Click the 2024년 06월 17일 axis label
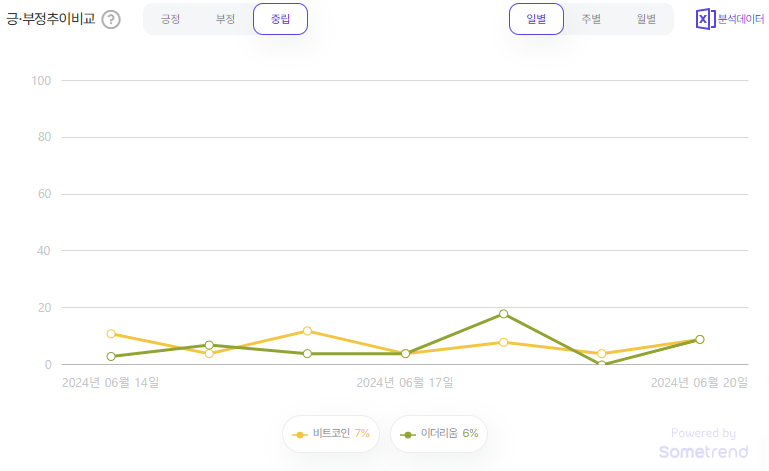Image resolution: width=769 pixels, height=471 pixels. pos(405,383)
